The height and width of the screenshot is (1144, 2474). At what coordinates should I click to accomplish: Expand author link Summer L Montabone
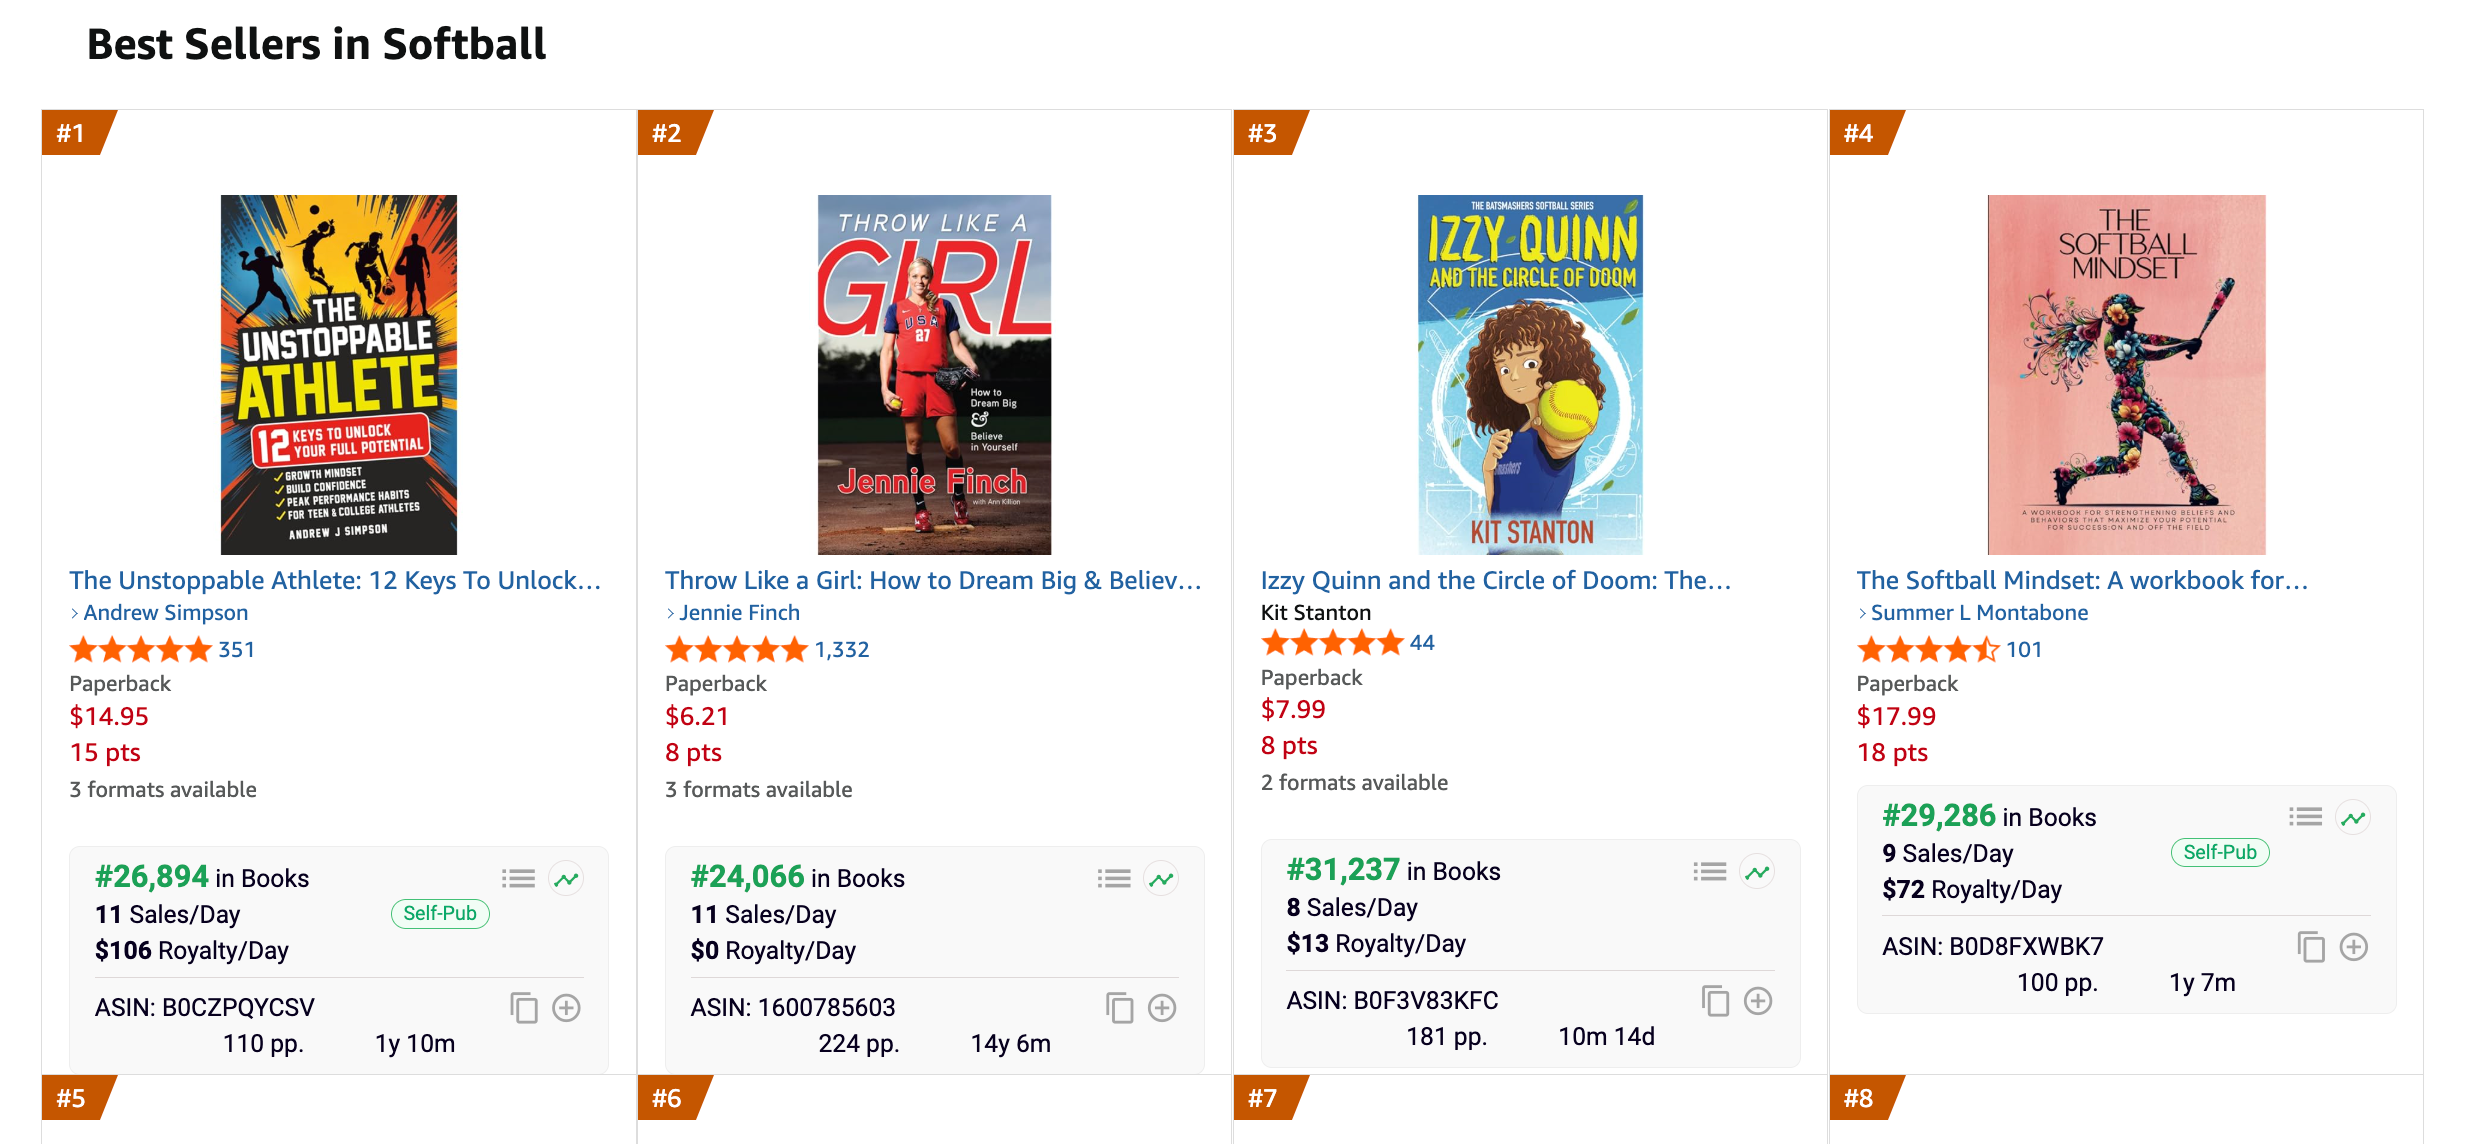[1978, 613]
